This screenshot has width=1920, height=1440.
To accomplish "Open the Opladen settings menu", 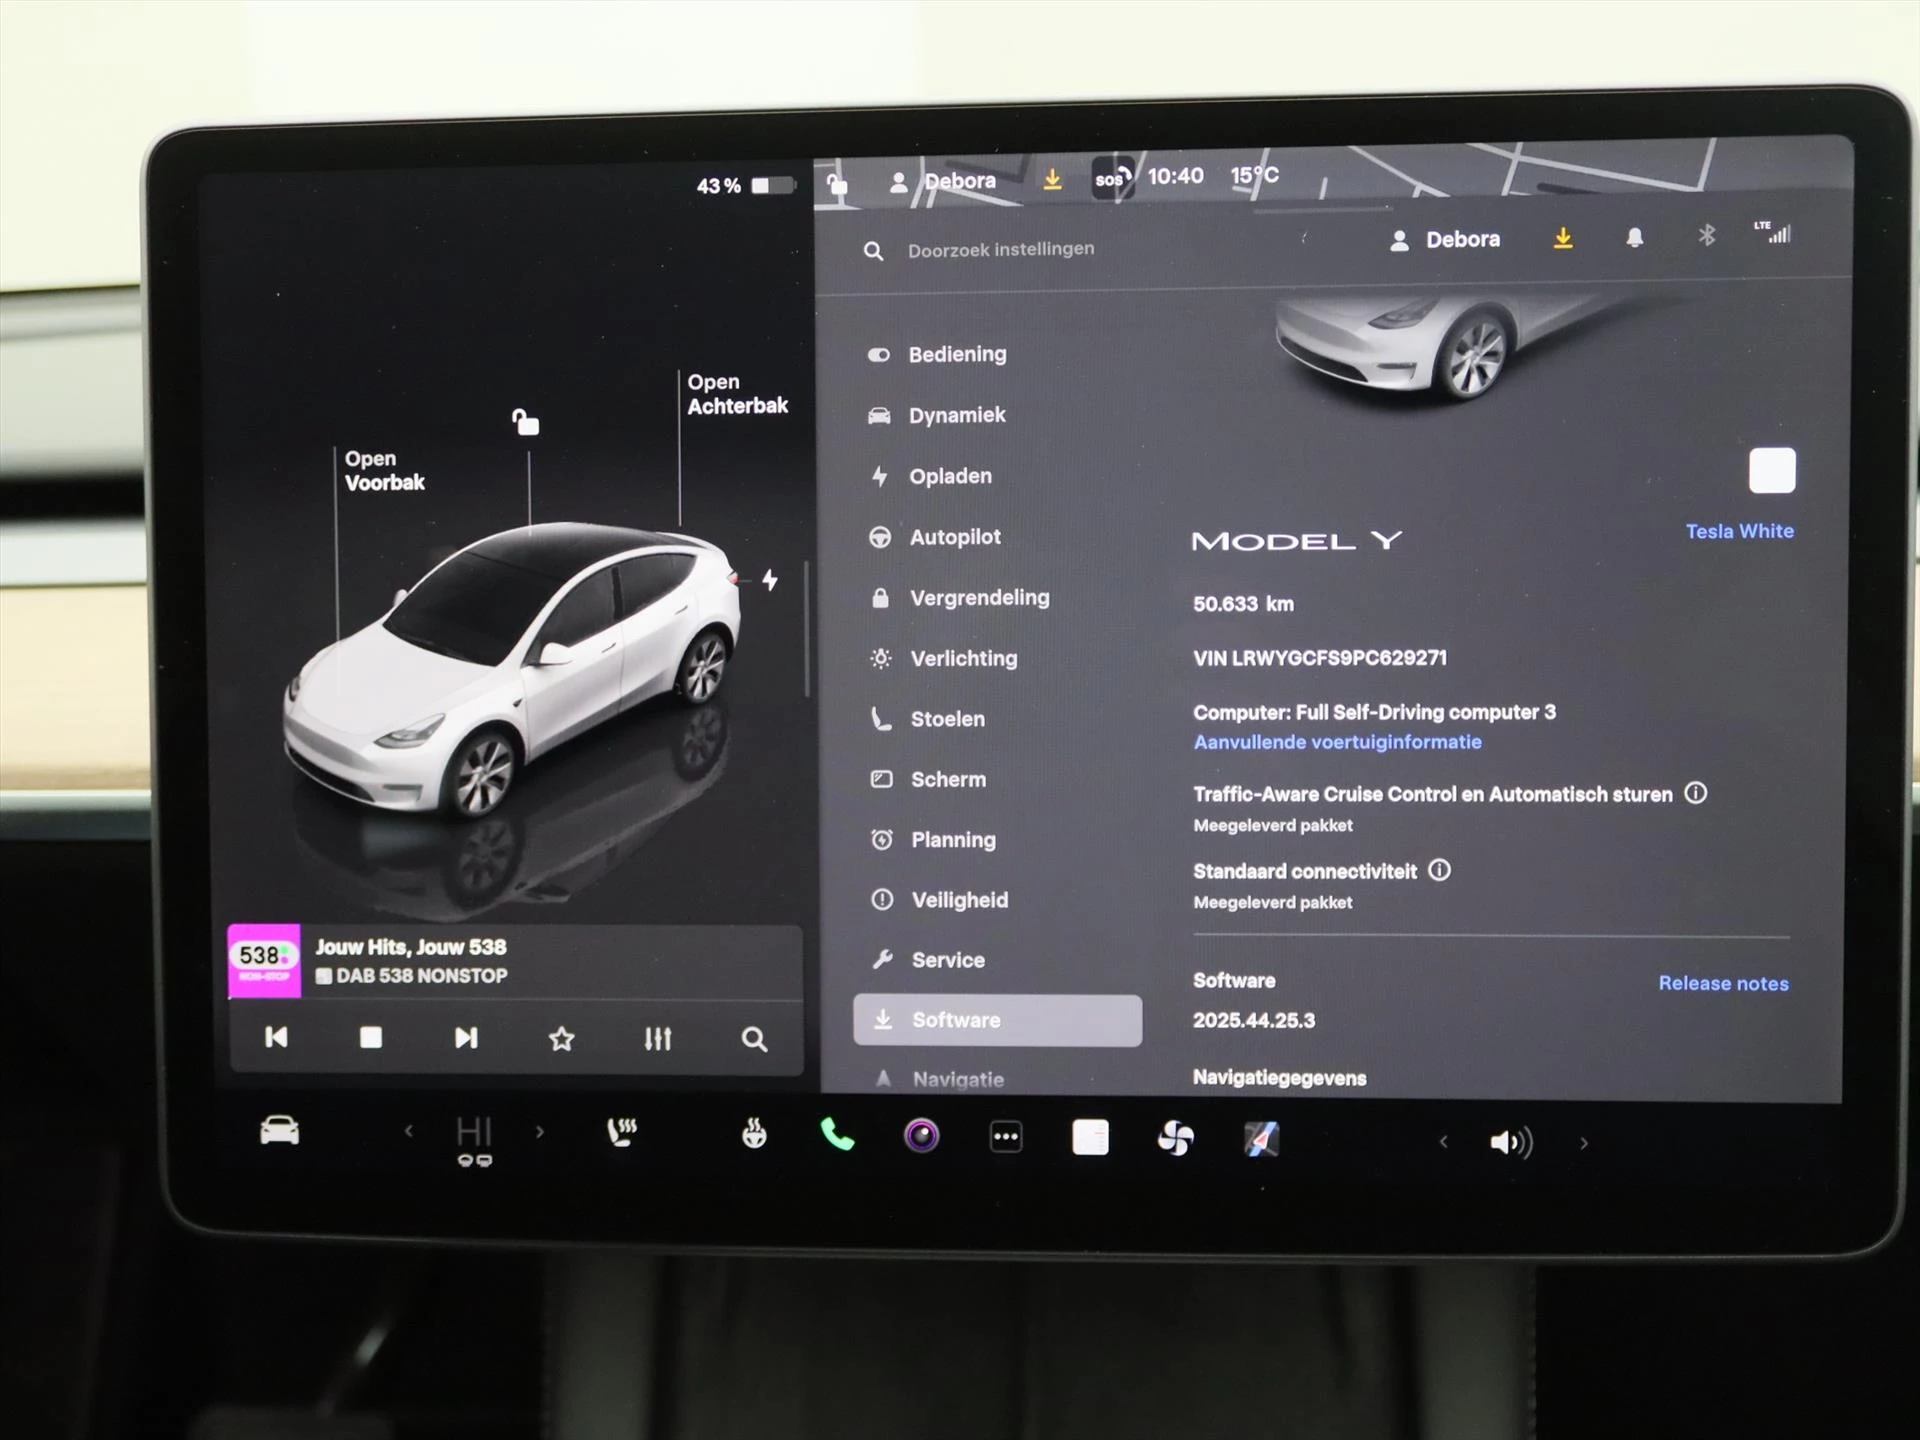I will coord(931,476).
